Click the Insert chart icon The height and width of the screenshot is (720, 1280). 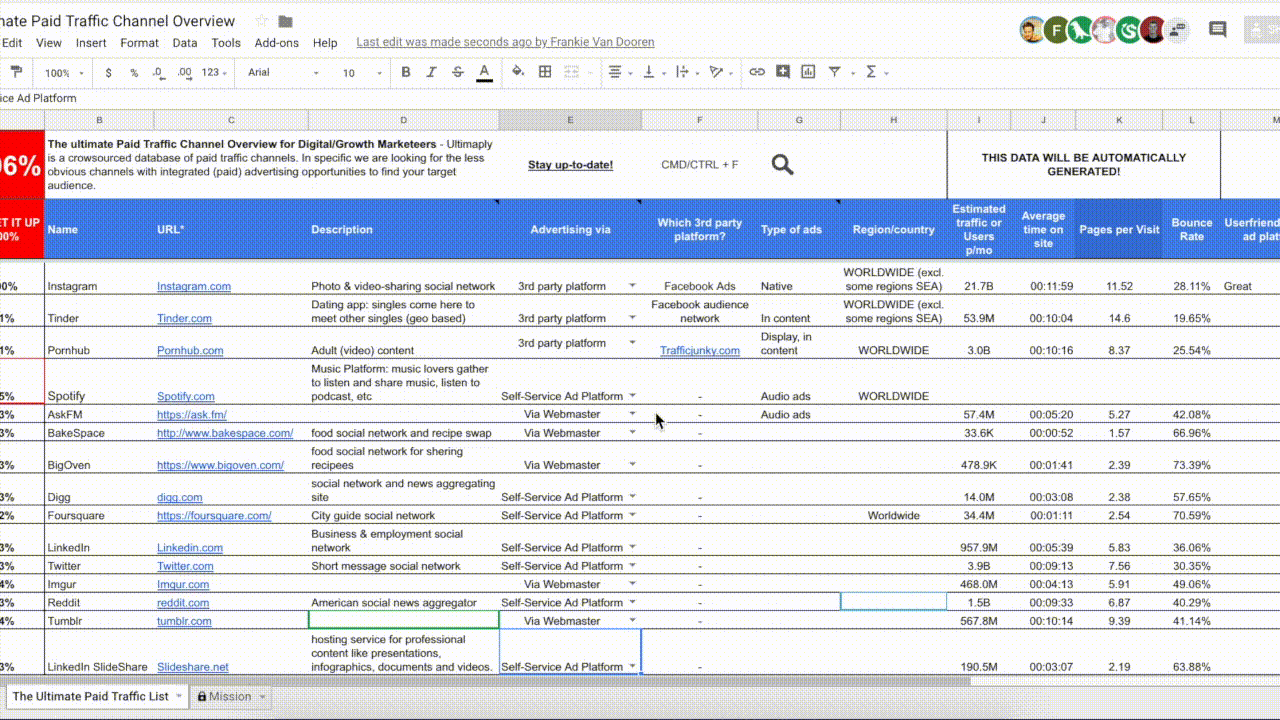click(x=807, y=72)
